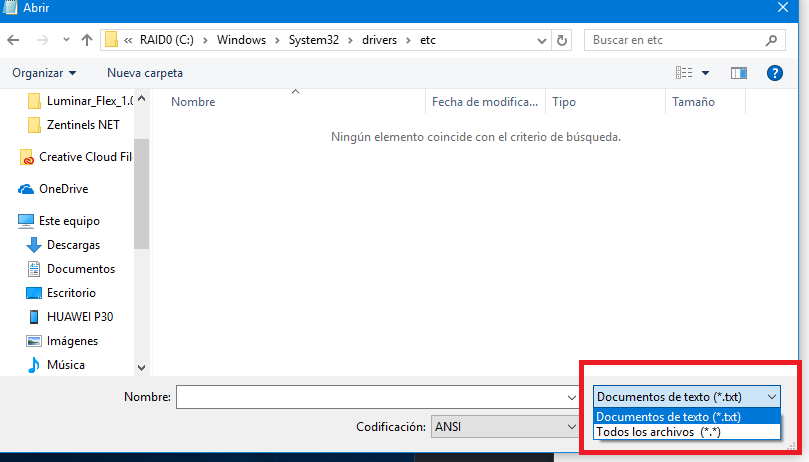Image resolution: width=809 pixels, height=462 pixels.
Task: Toggle the preview pane icon
Action: (x=739, y=73)
